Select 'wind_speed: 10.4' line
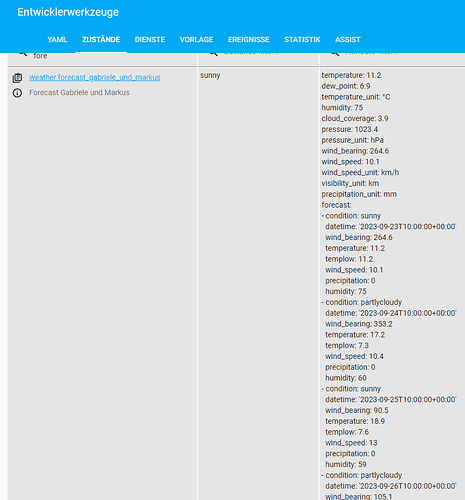Image resolution: width=465 pixels, height=500 pixels. click(355, 356)
